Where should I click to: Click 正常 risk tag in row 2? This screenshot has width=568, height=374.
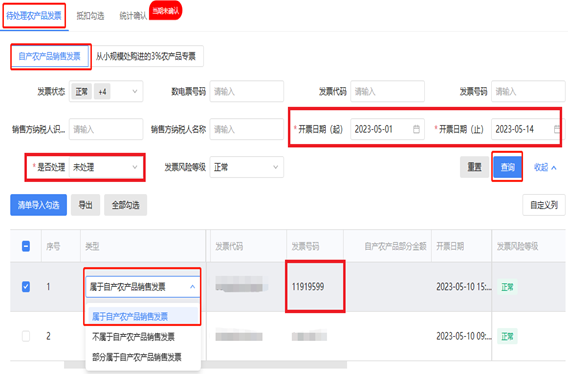coord(507,336)
